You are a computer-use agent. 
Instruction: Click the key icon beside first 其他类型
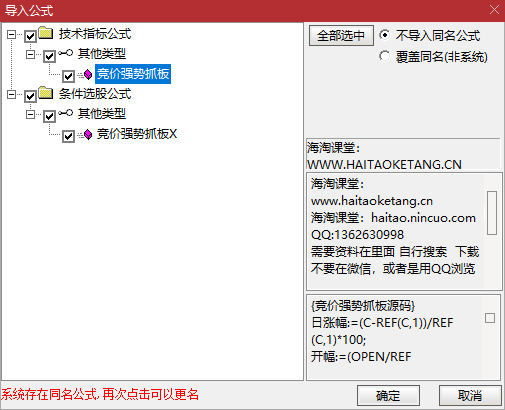[66, 53]
